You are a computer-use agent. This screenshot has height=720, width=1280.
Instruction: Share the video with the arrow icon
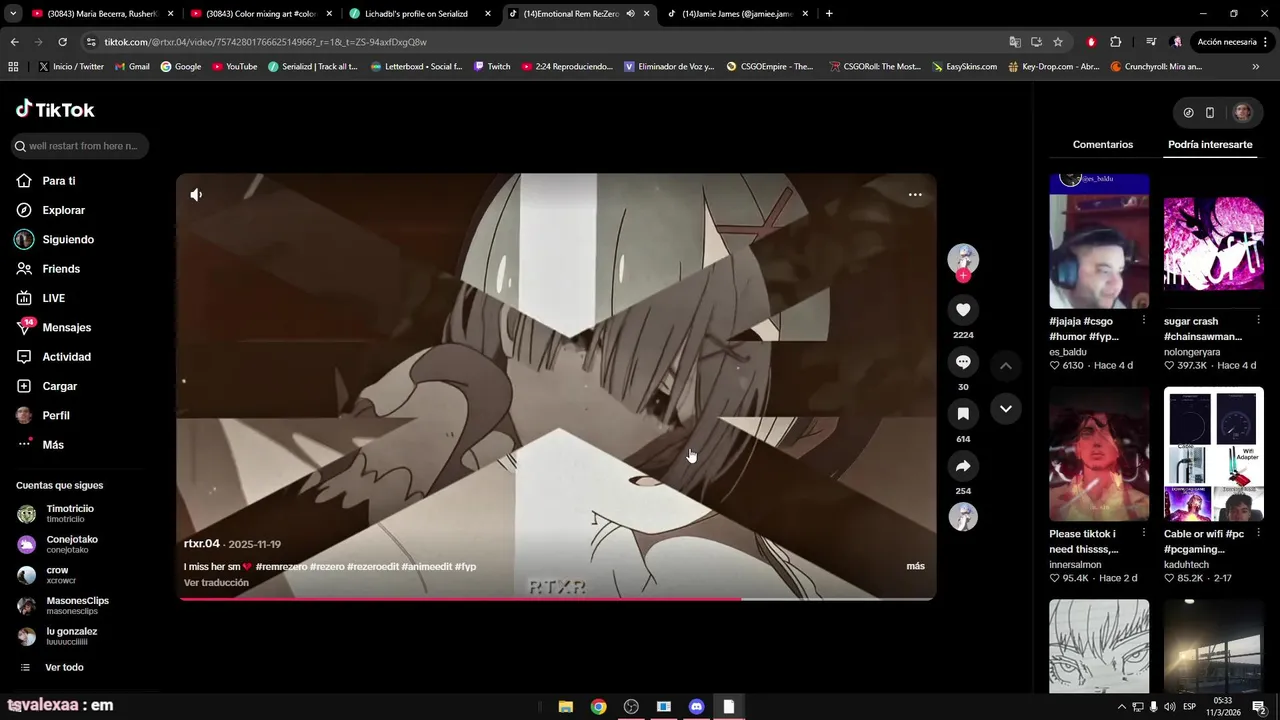point(963,466)
